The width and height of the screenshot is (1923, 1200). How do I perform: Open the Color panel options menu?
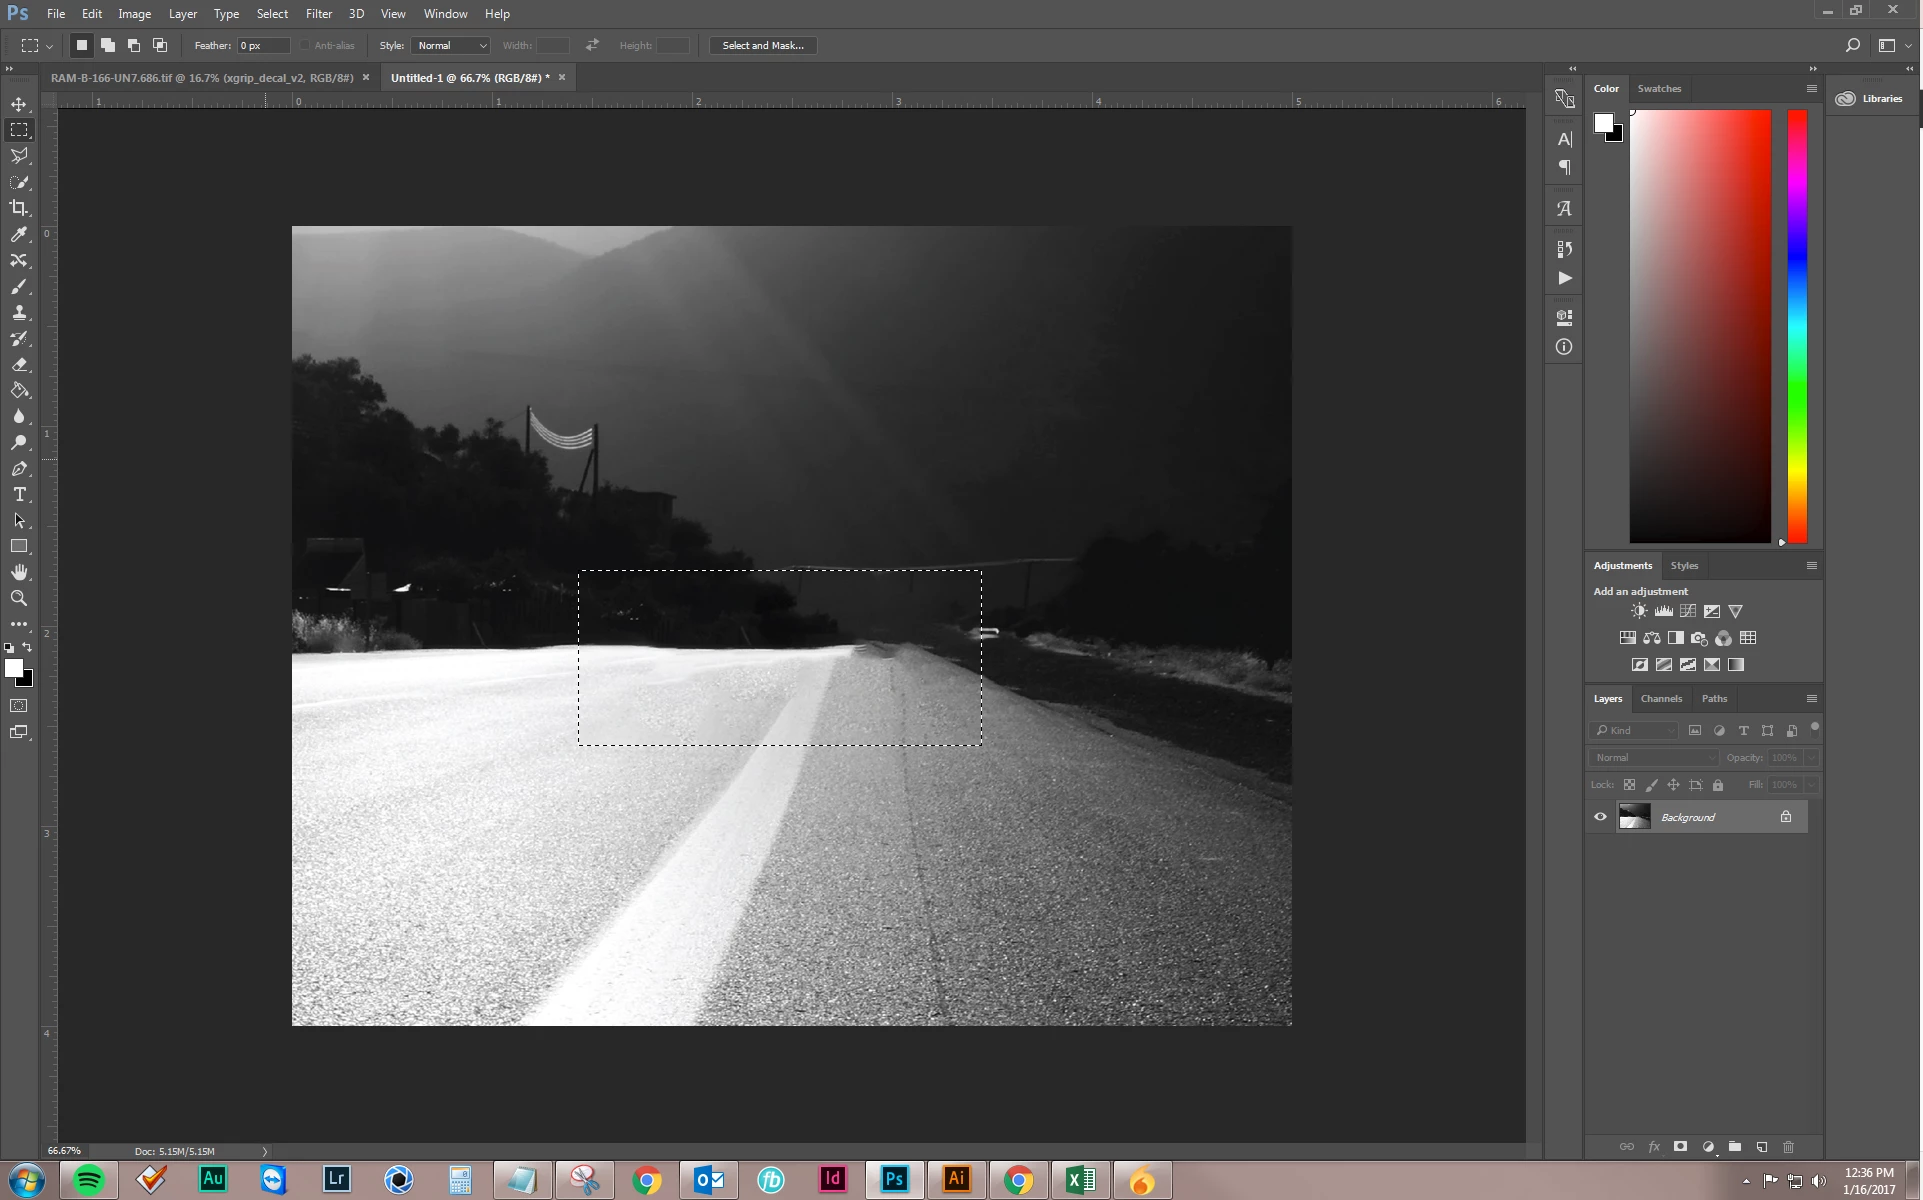pyautogui.click(x=1811, y=88)
